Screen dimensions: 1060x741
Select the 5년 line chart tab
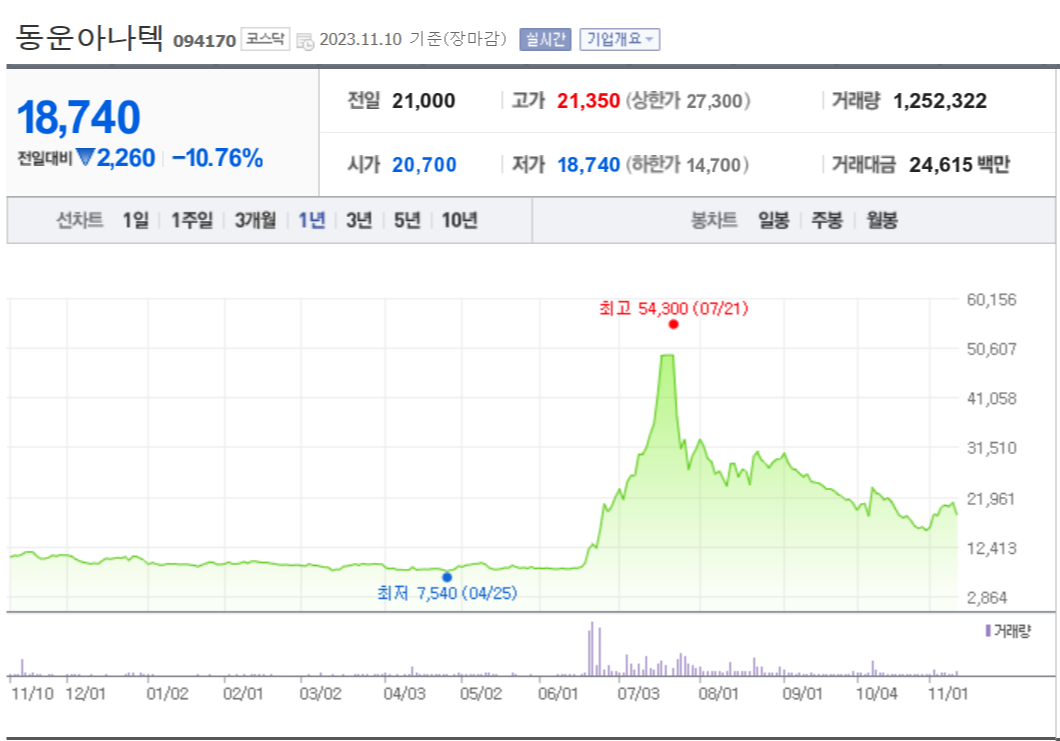[x=407, y=220]
